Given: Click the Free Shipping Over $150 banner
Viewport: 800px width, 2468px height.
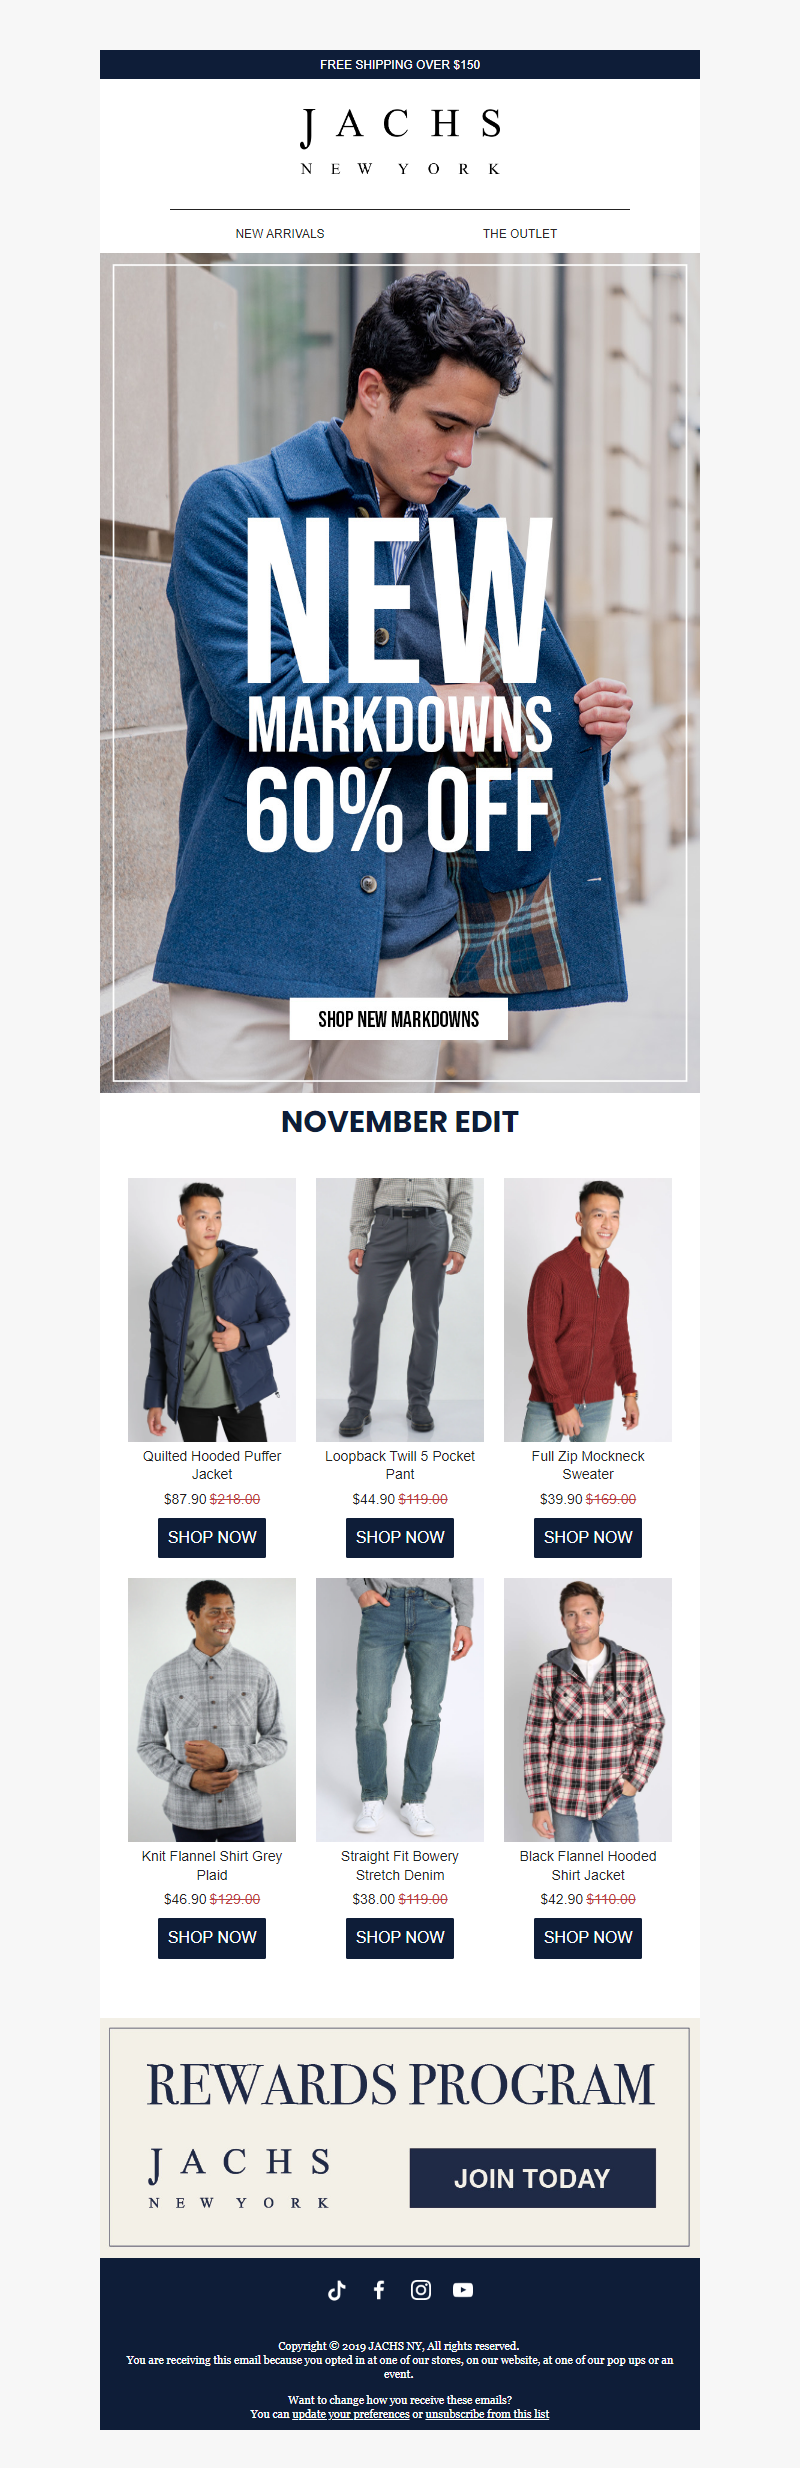Looking at the screenshot, I should [x=400, y=64].
